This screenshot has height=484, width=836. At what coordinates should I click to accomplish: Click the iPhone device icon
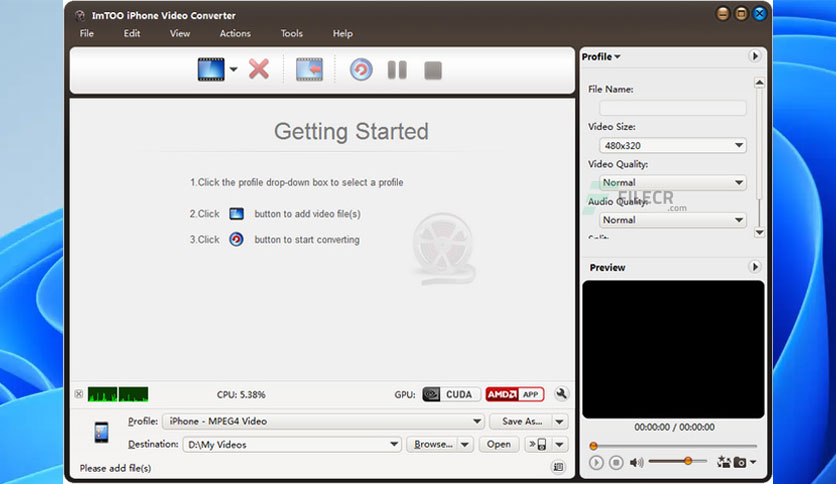[101, 432]
